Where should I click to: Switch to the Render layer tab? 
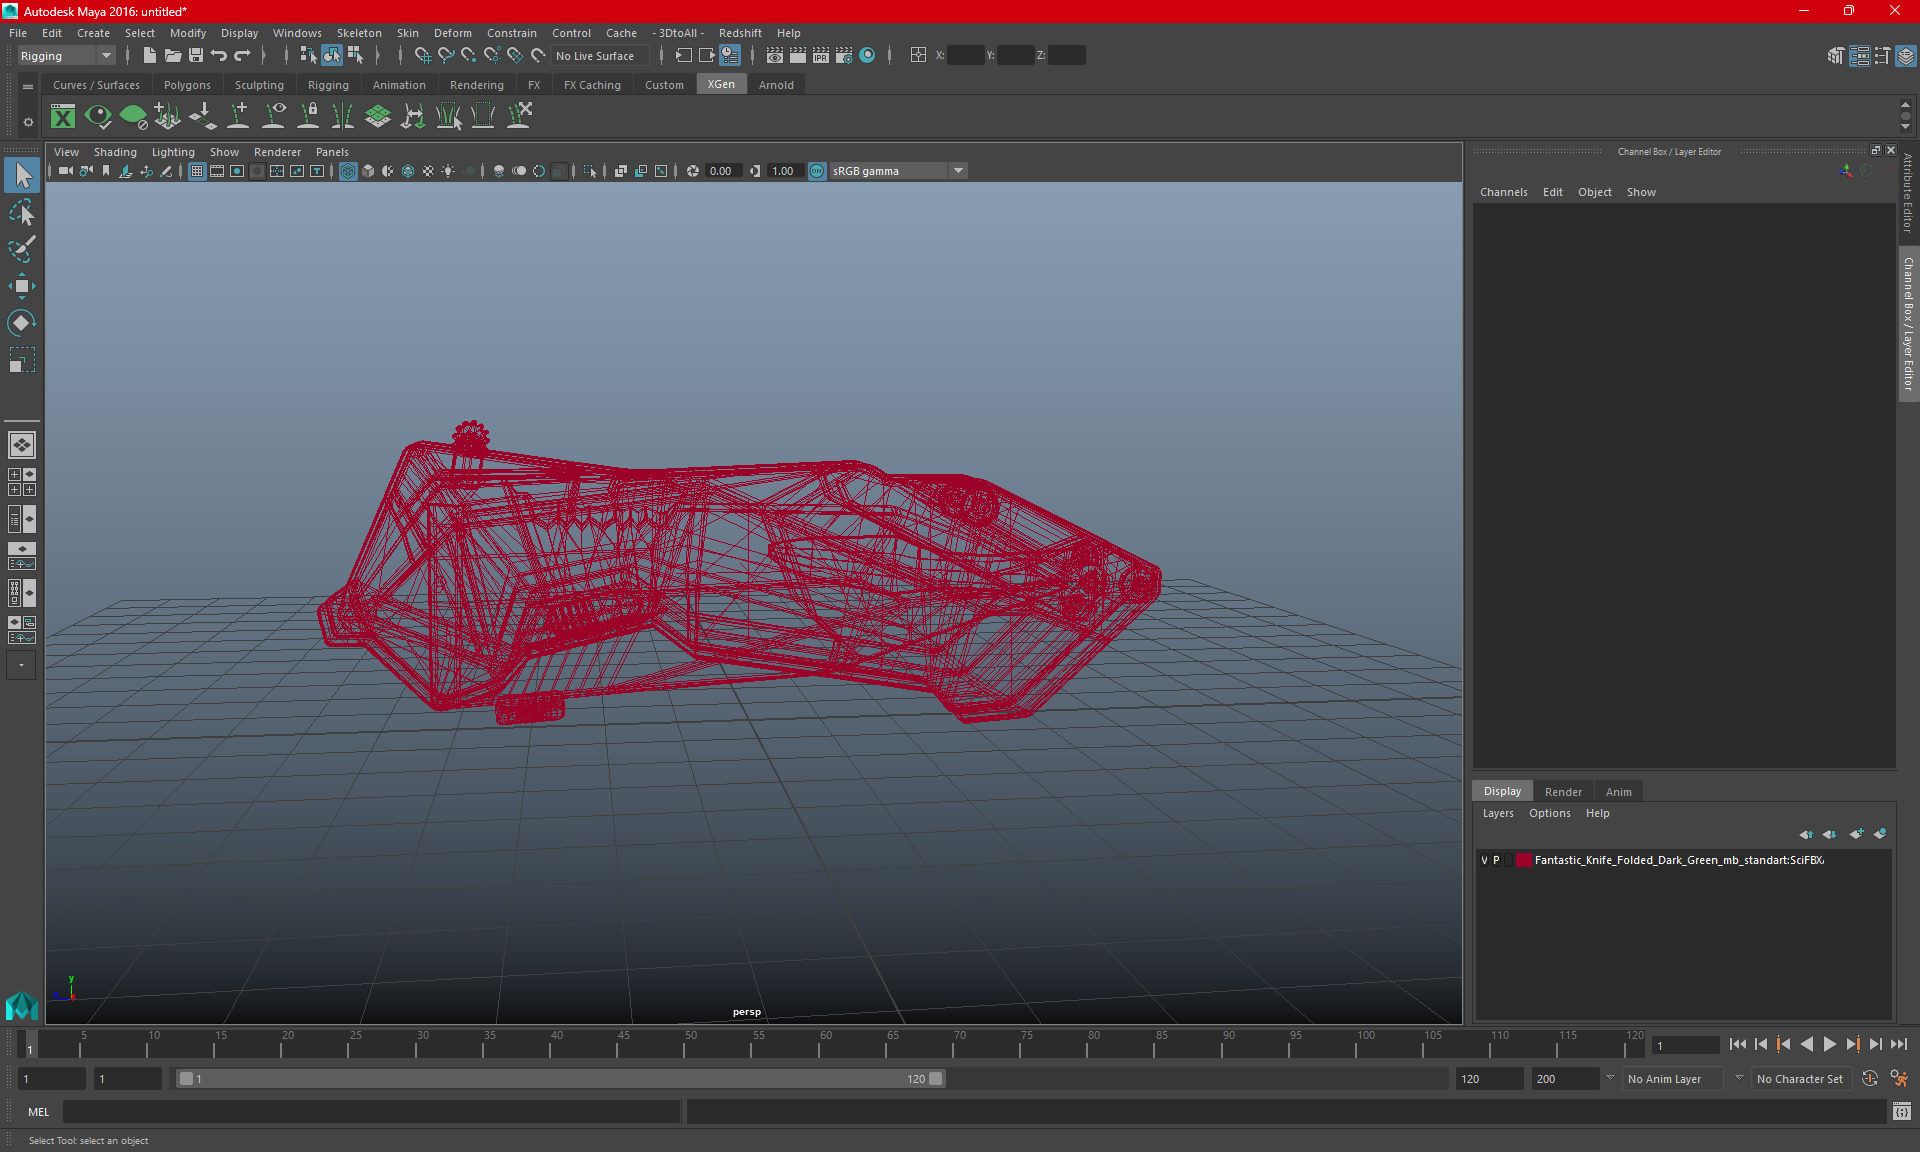point(1563,792)
